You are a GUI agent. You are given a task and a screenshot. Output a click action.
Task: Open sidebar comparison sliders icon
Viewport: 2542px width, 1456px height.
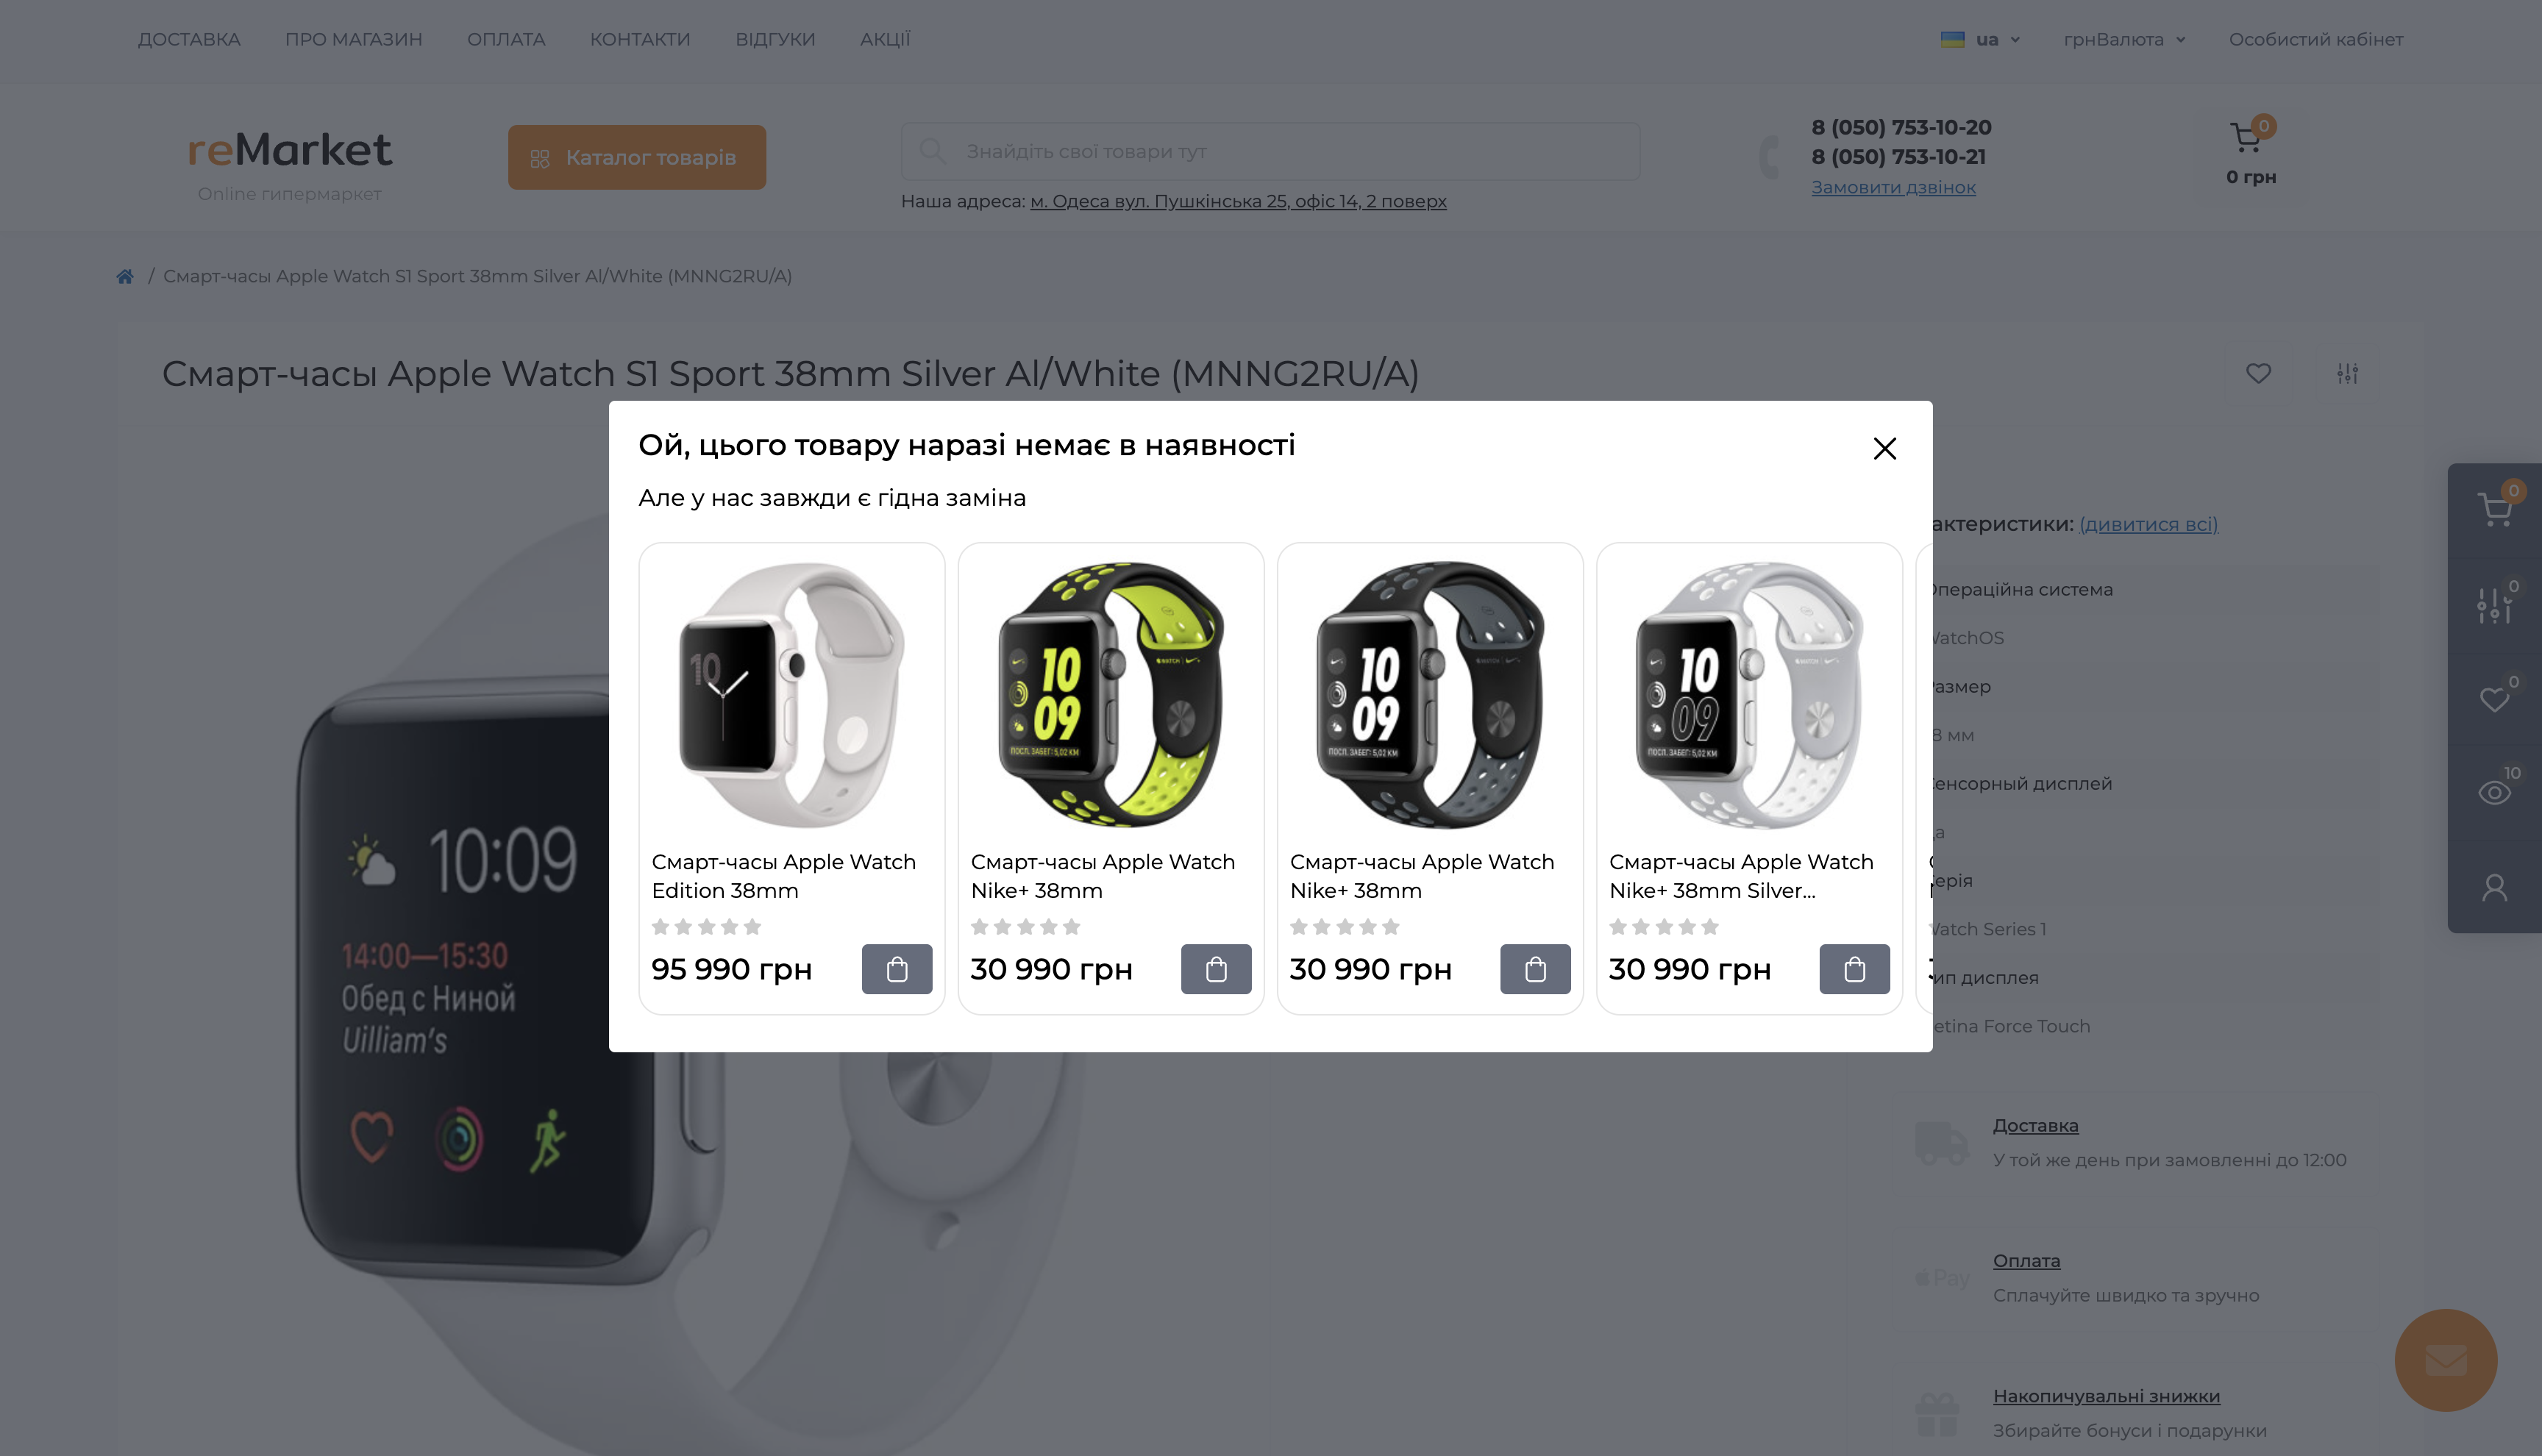[x=2495, y=605]
